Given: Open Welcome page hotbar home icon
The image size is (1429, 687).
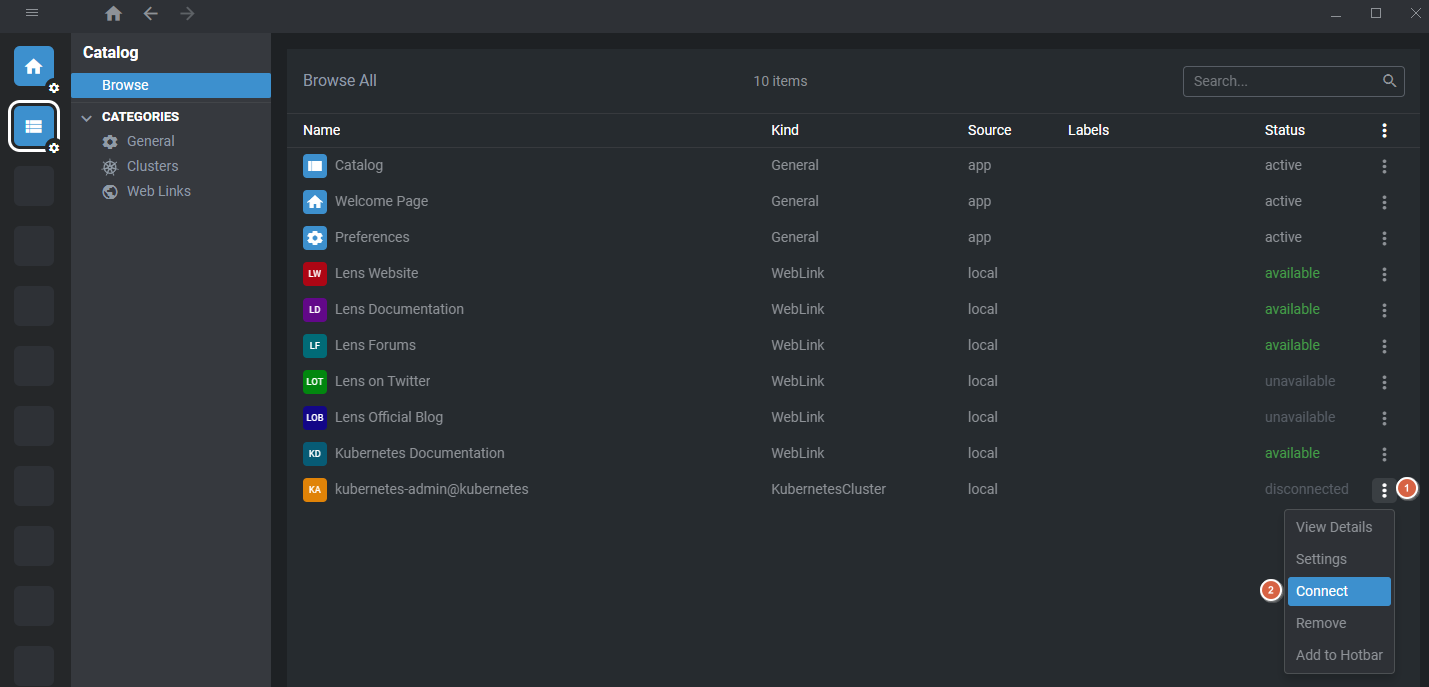Looking at the screenshot, I should tap(34, 66).
